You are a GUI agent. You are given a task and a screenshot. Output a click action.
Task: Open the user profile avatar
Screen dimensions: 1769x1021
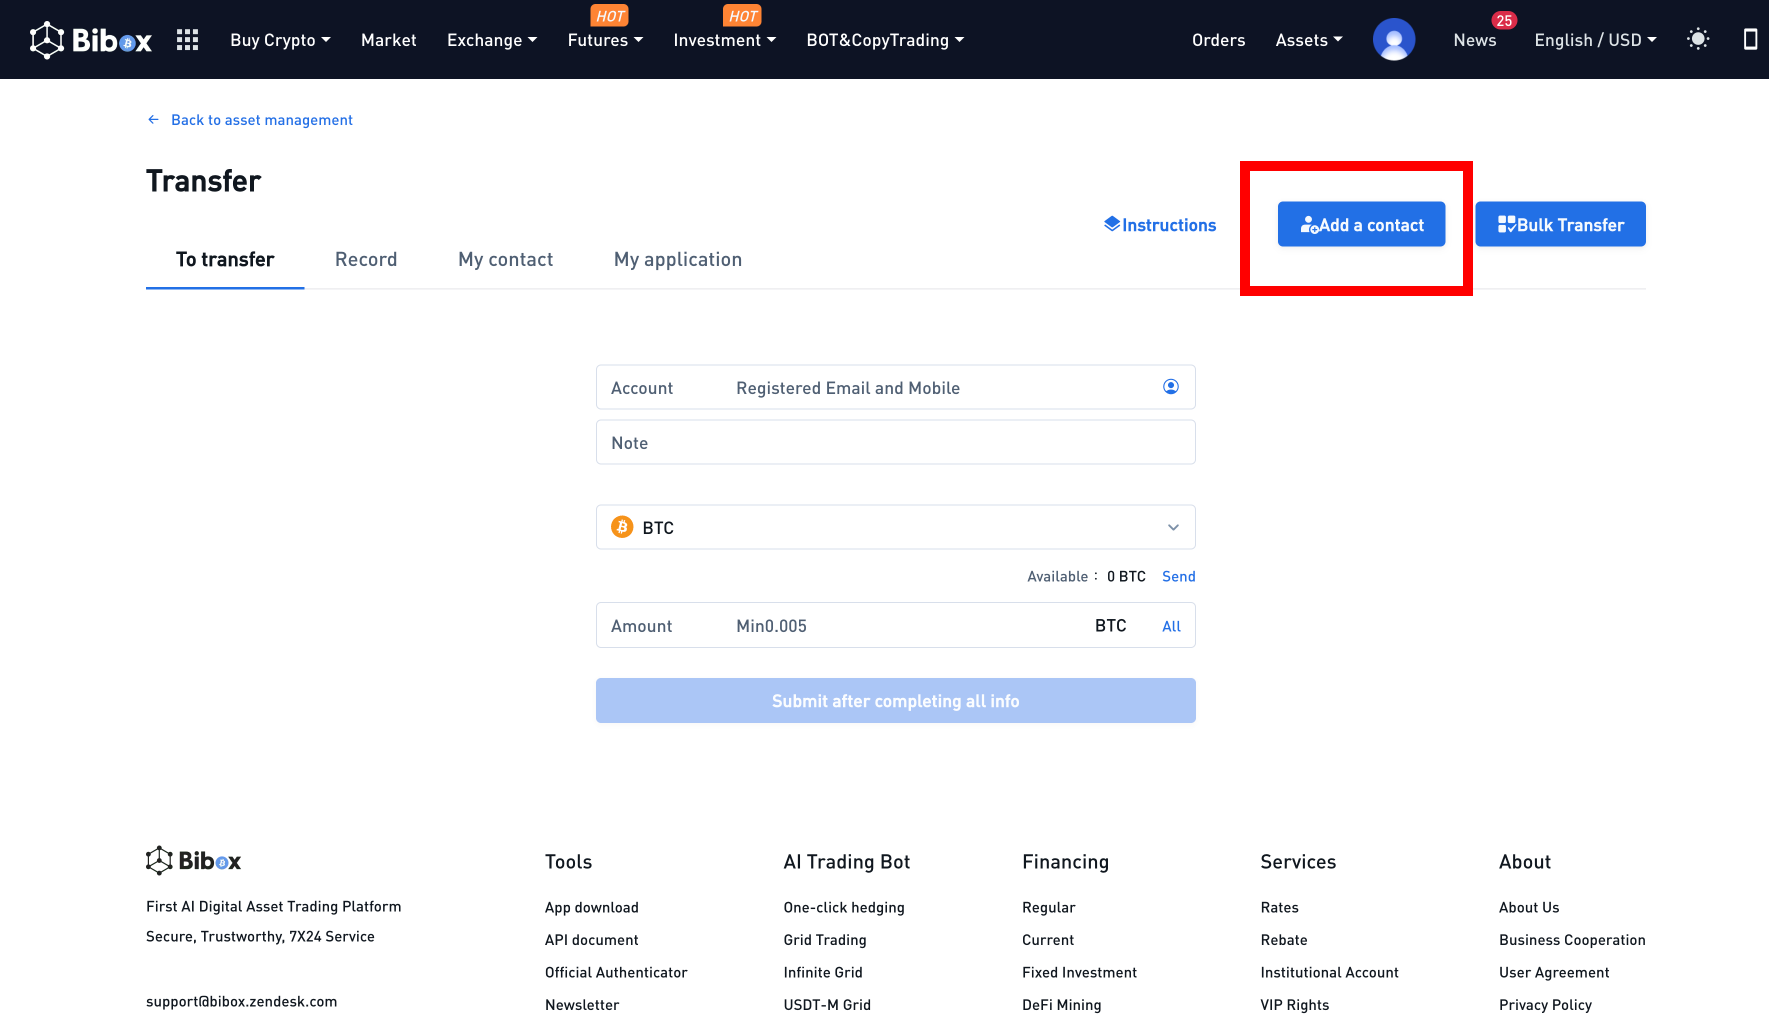[x=1393, y=40]
